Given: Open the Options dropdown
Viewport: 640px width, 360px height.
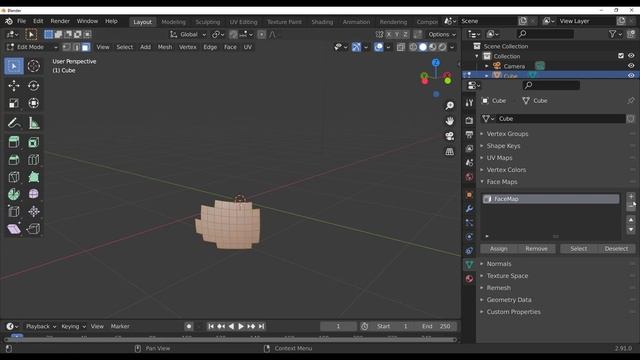Looking at the screenshot, I should (x=442, y=35).
